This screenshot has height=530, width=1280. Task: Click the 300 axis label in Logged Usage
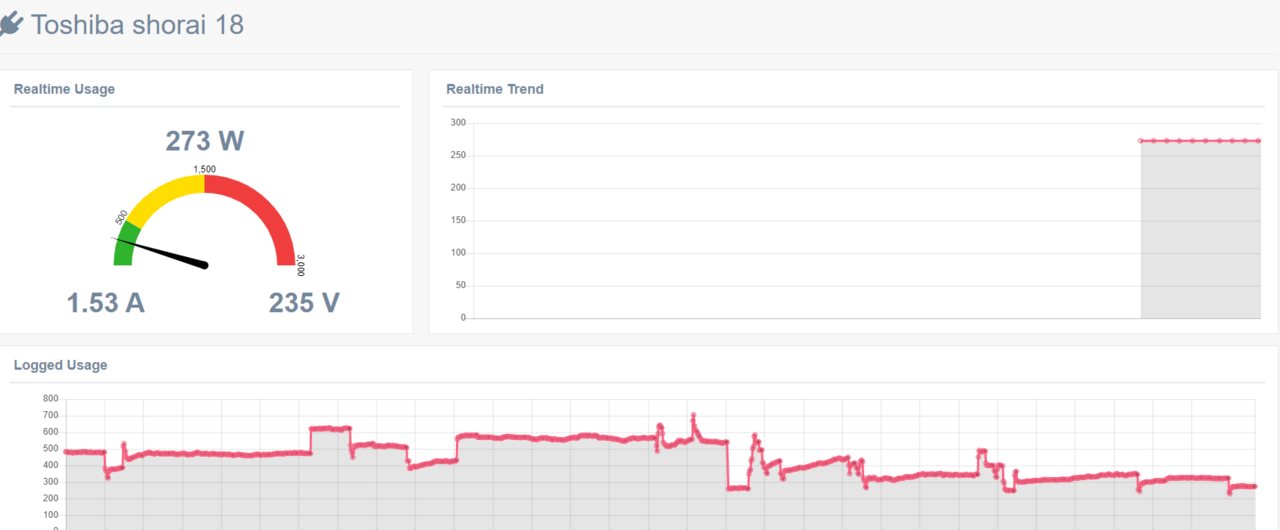coord(50,482)
